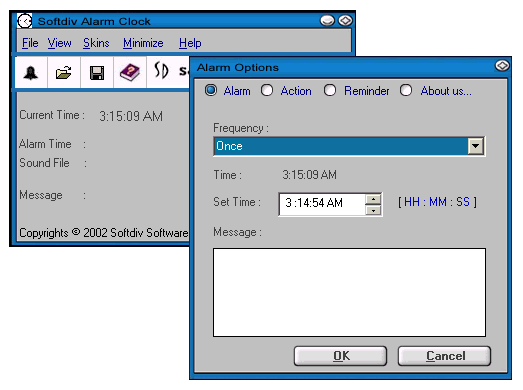Click the Alarm Time label in main window
Viewport: 523px width, 390px height.
coord(45,144)
